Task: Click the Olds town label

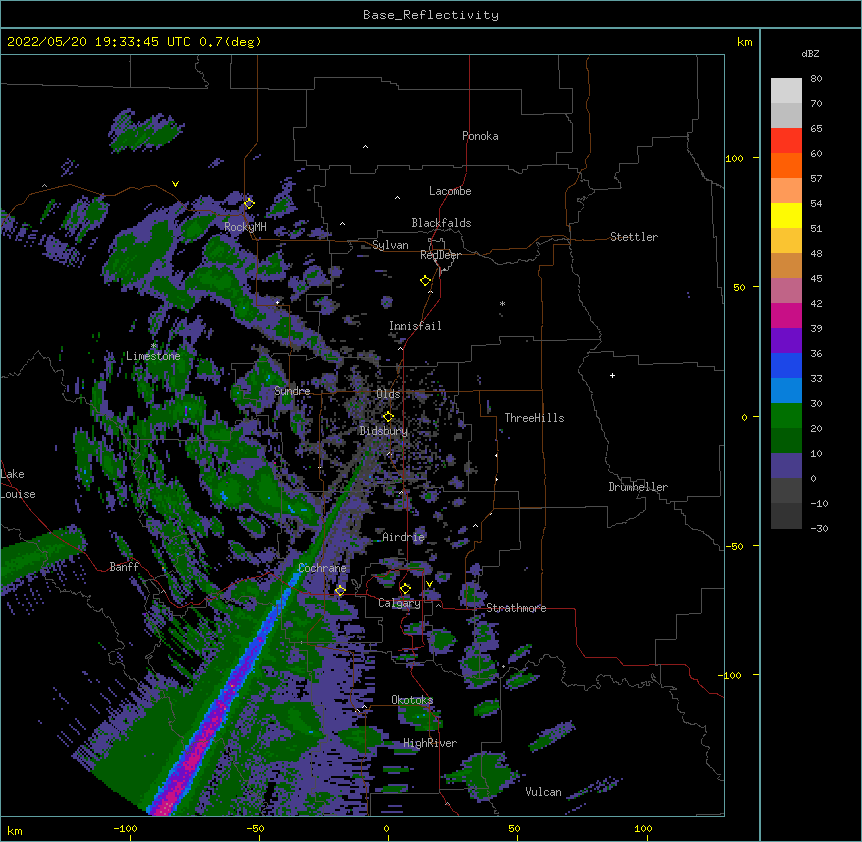Action: 388,394
